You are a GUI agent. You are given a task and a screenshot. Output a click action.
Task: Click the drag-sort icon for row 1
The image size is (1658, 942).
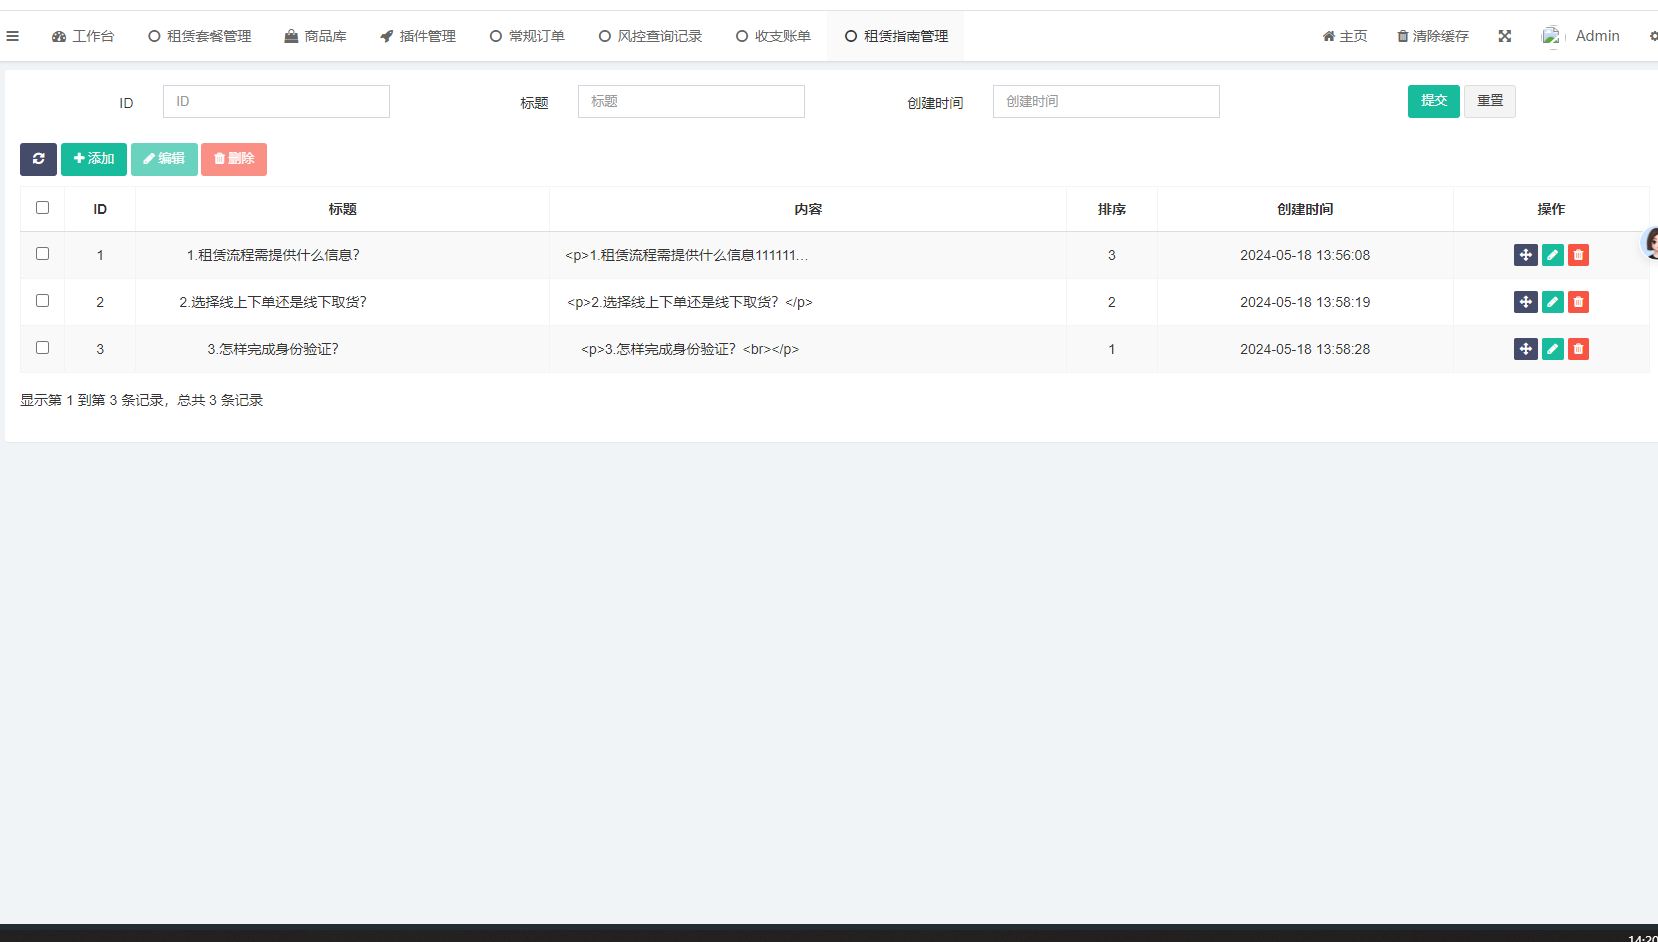[1525, 255]
